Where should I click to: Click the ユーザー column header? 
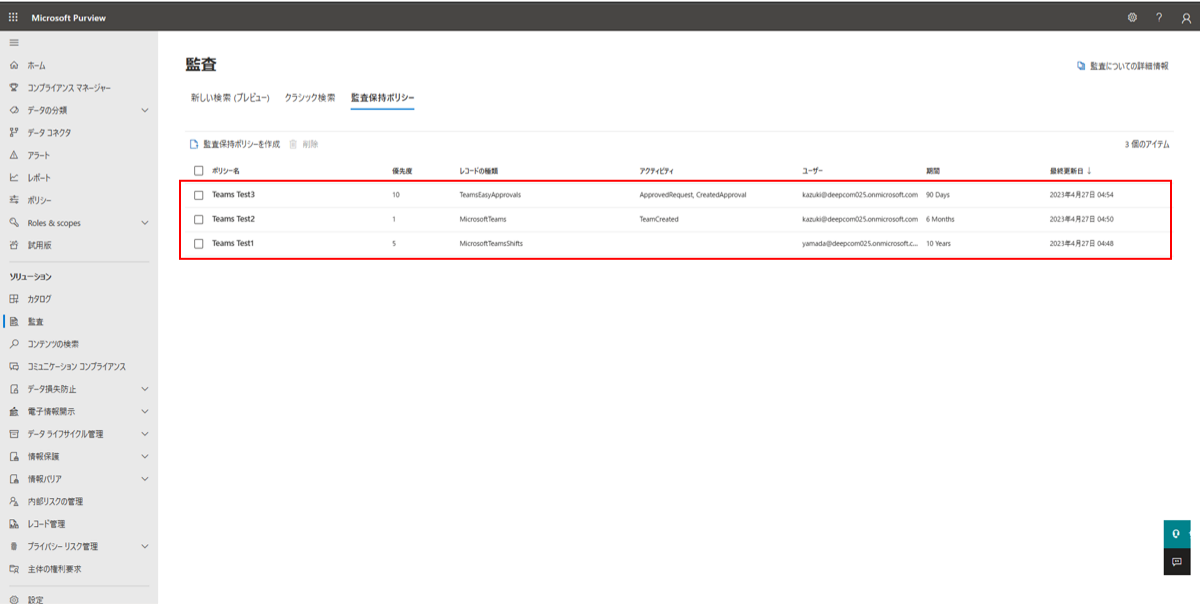point(812,171)
